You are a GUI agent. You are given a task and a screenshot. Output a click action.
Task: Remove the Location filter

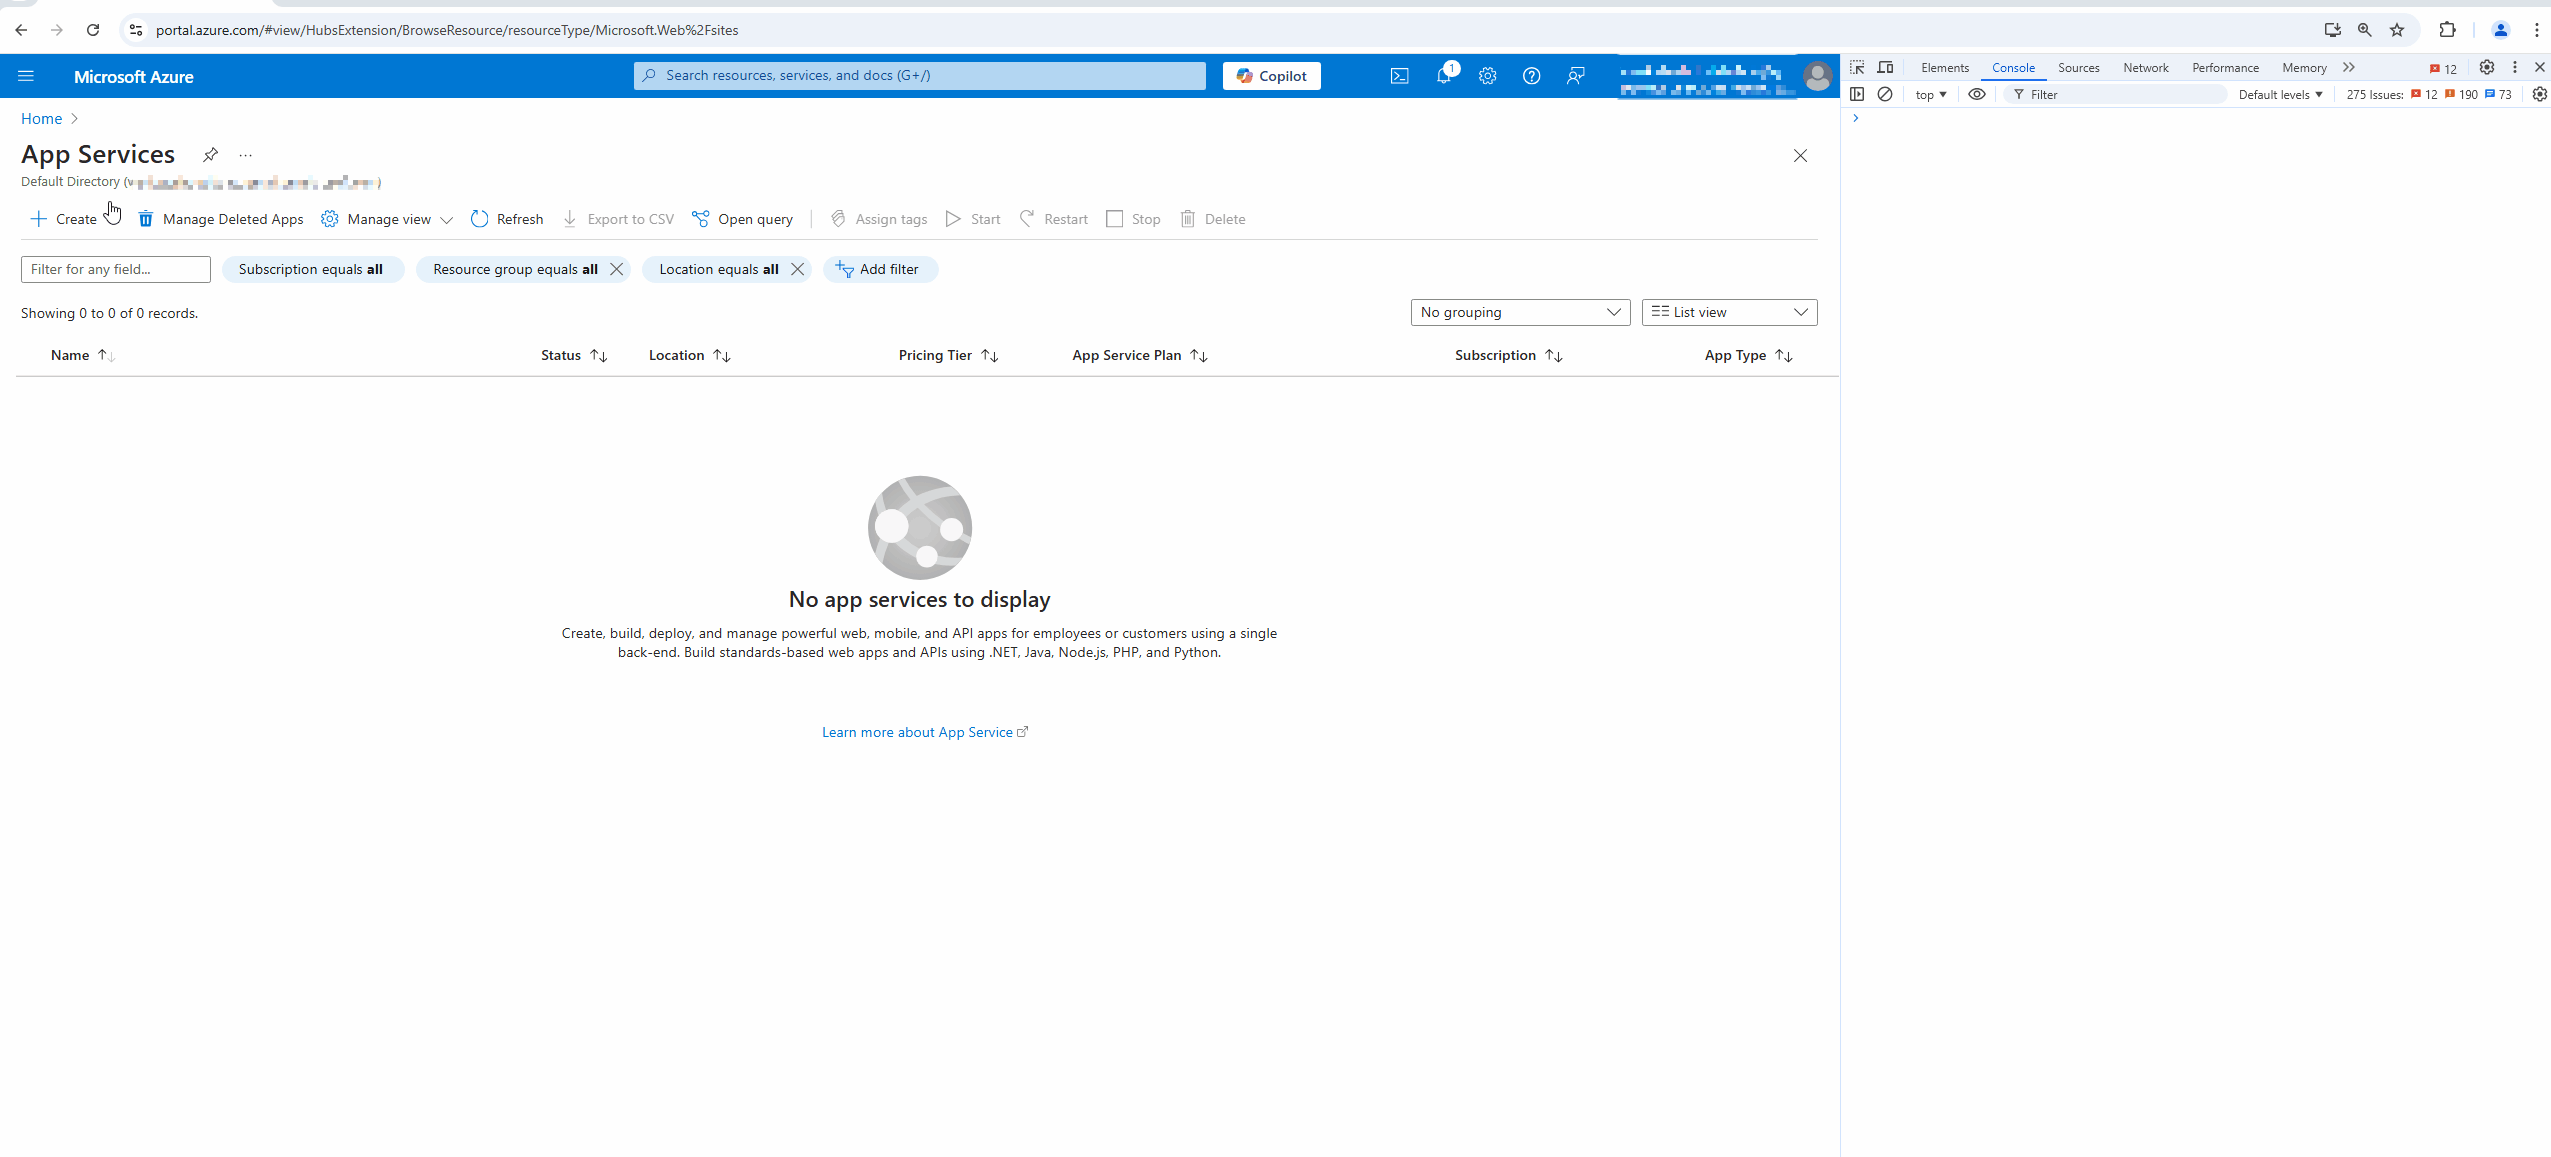tap(797, 269)
